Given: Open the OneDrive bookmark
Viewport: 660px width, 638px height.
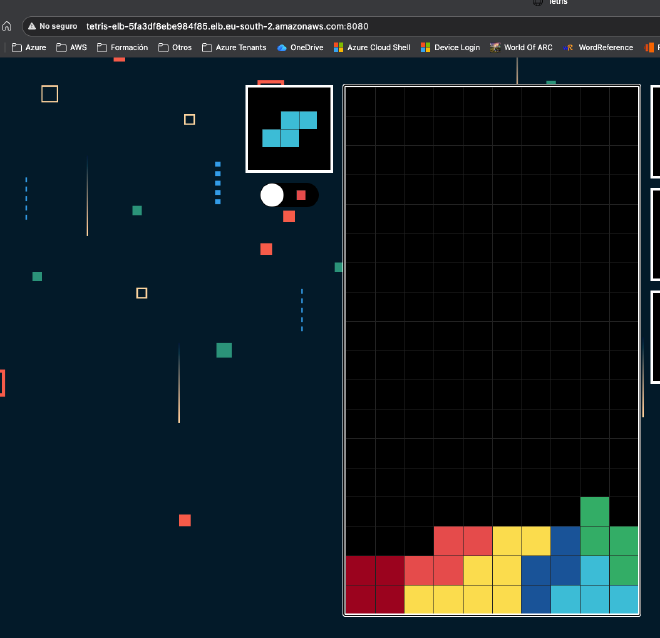Looking at the screenshot, I should pyautogui.click(x=300, y=47).
